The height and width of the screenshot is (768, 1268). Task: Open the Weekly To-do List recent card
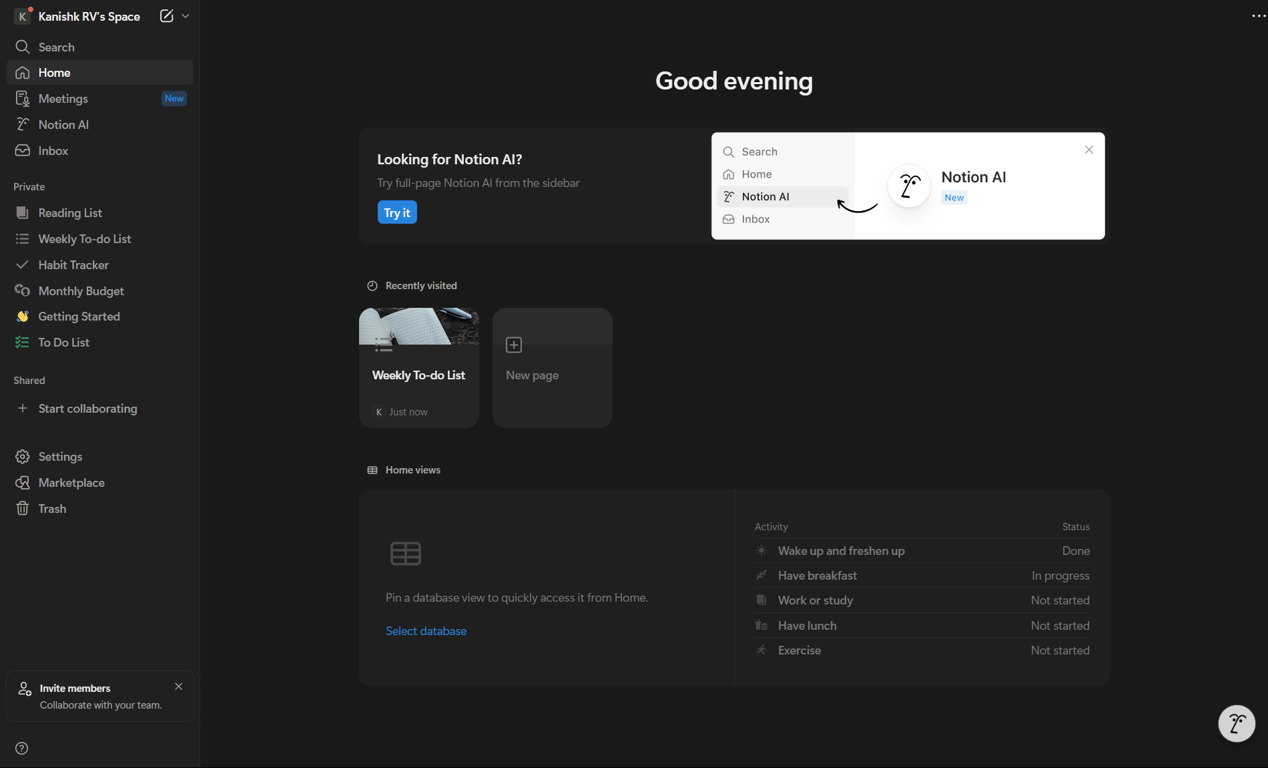point(419,368)
